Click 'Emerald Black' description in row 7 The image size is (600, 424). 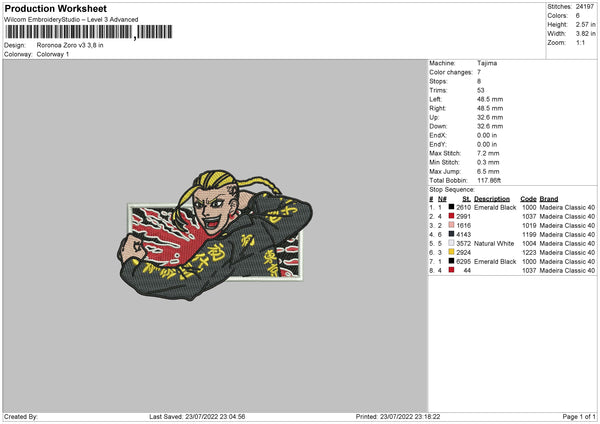495,261
